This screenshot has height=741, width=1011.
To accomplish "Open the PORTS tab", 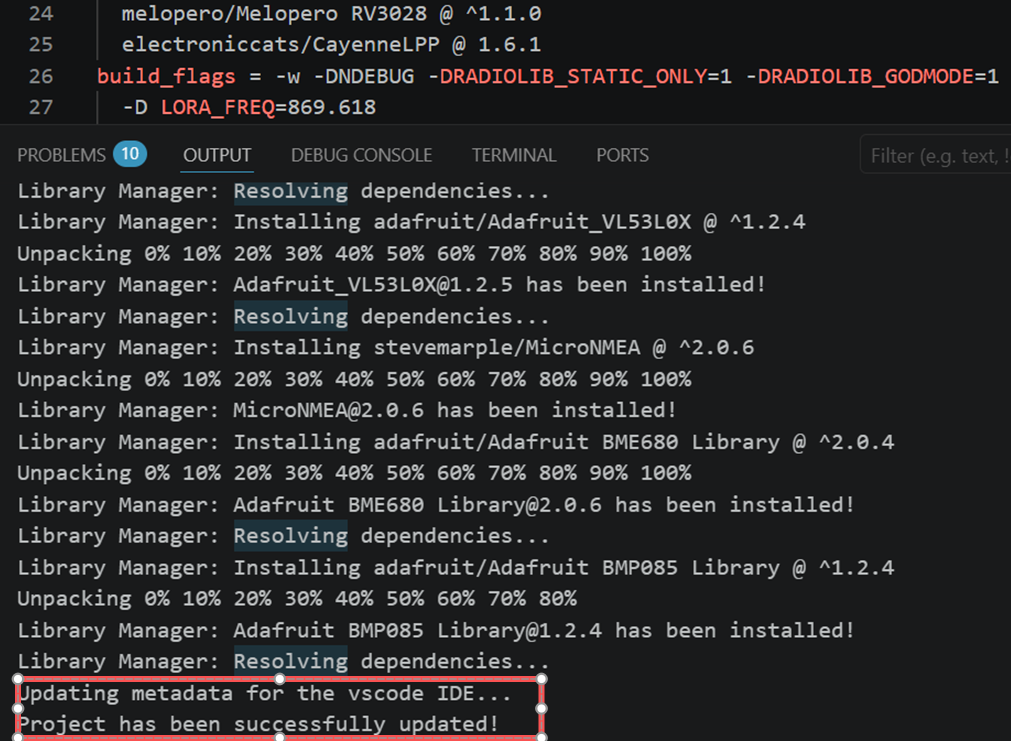I will click(x=622, y=155).
